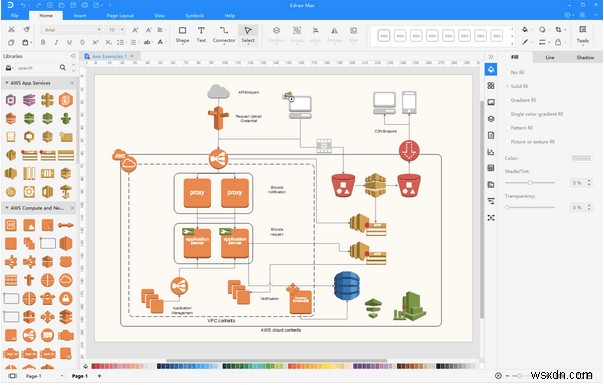Adjust the Transparency slider
This screenshot has height=385, width=604.
(530, 207)
